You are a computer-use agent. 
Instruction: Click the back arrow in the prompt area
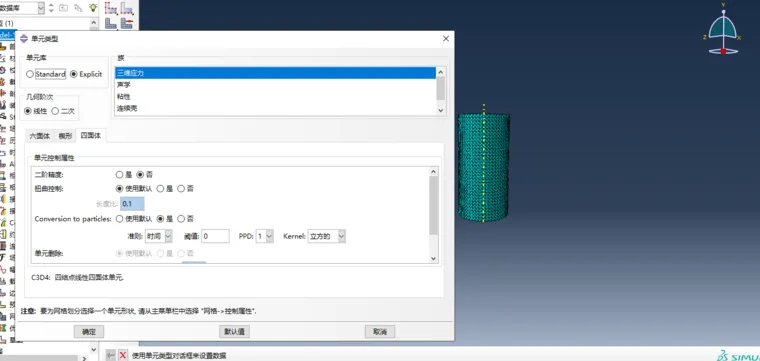tap(111, 355)
